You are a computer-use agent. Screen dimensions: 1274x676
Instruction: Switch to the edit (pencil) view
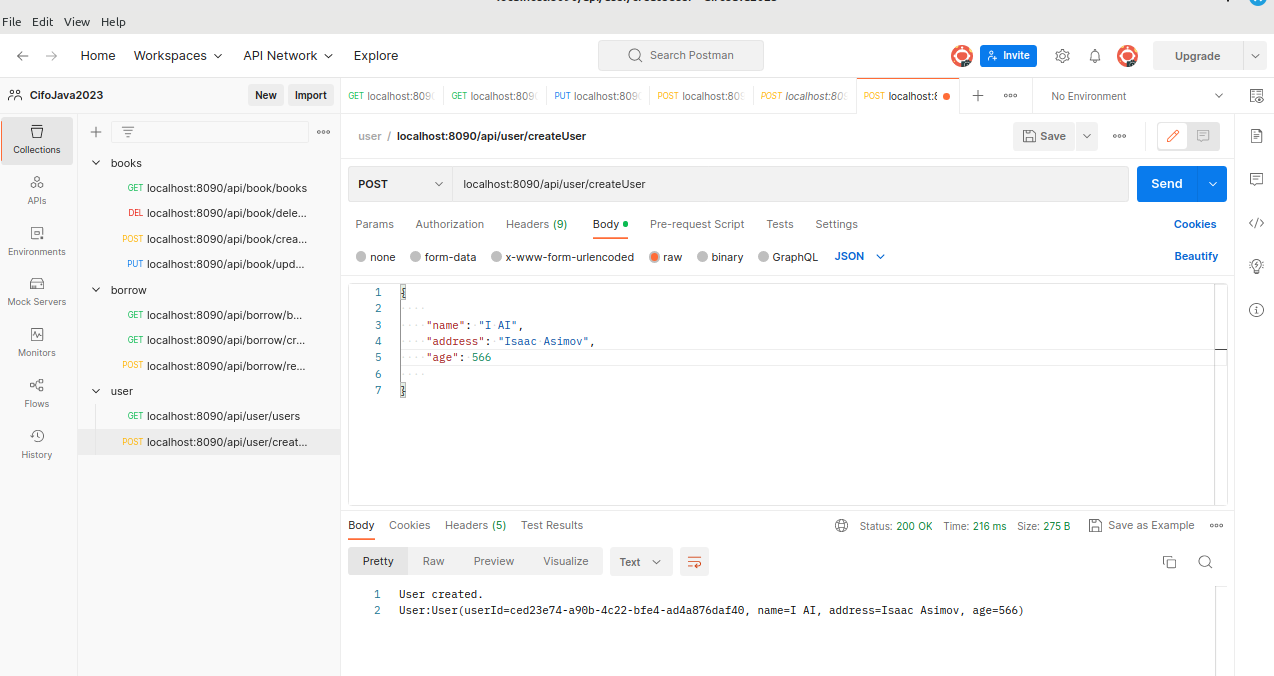(1173, 136)
